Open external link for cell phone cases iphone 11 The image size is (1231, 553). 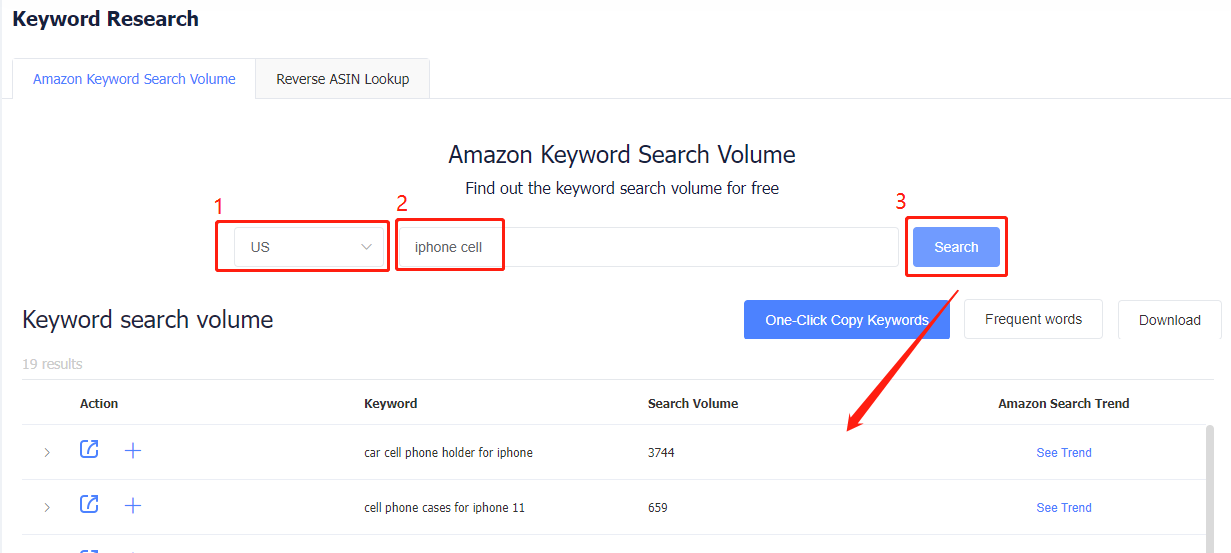89,505
